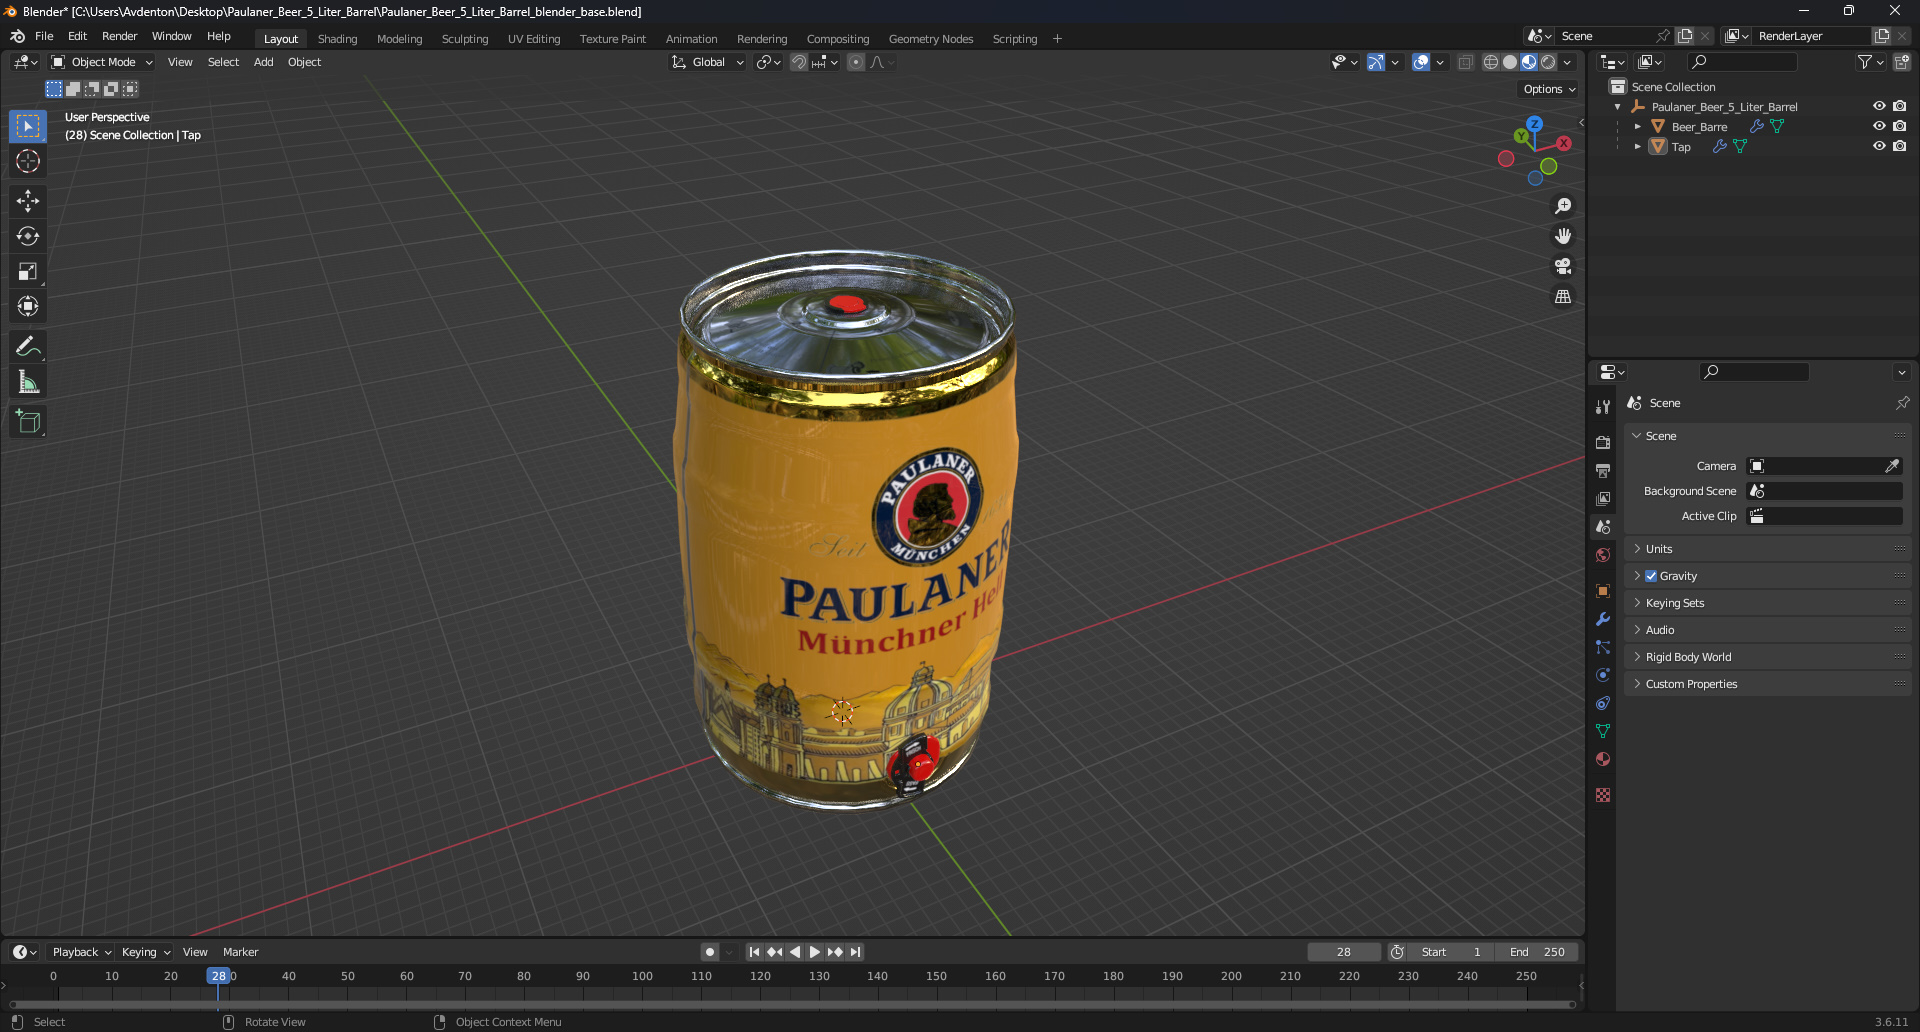Image resolution: width=1920 pixels, height=1032 pixels.
Task: Disable Tap in renders camera icon
Action: pos(1900,146)
